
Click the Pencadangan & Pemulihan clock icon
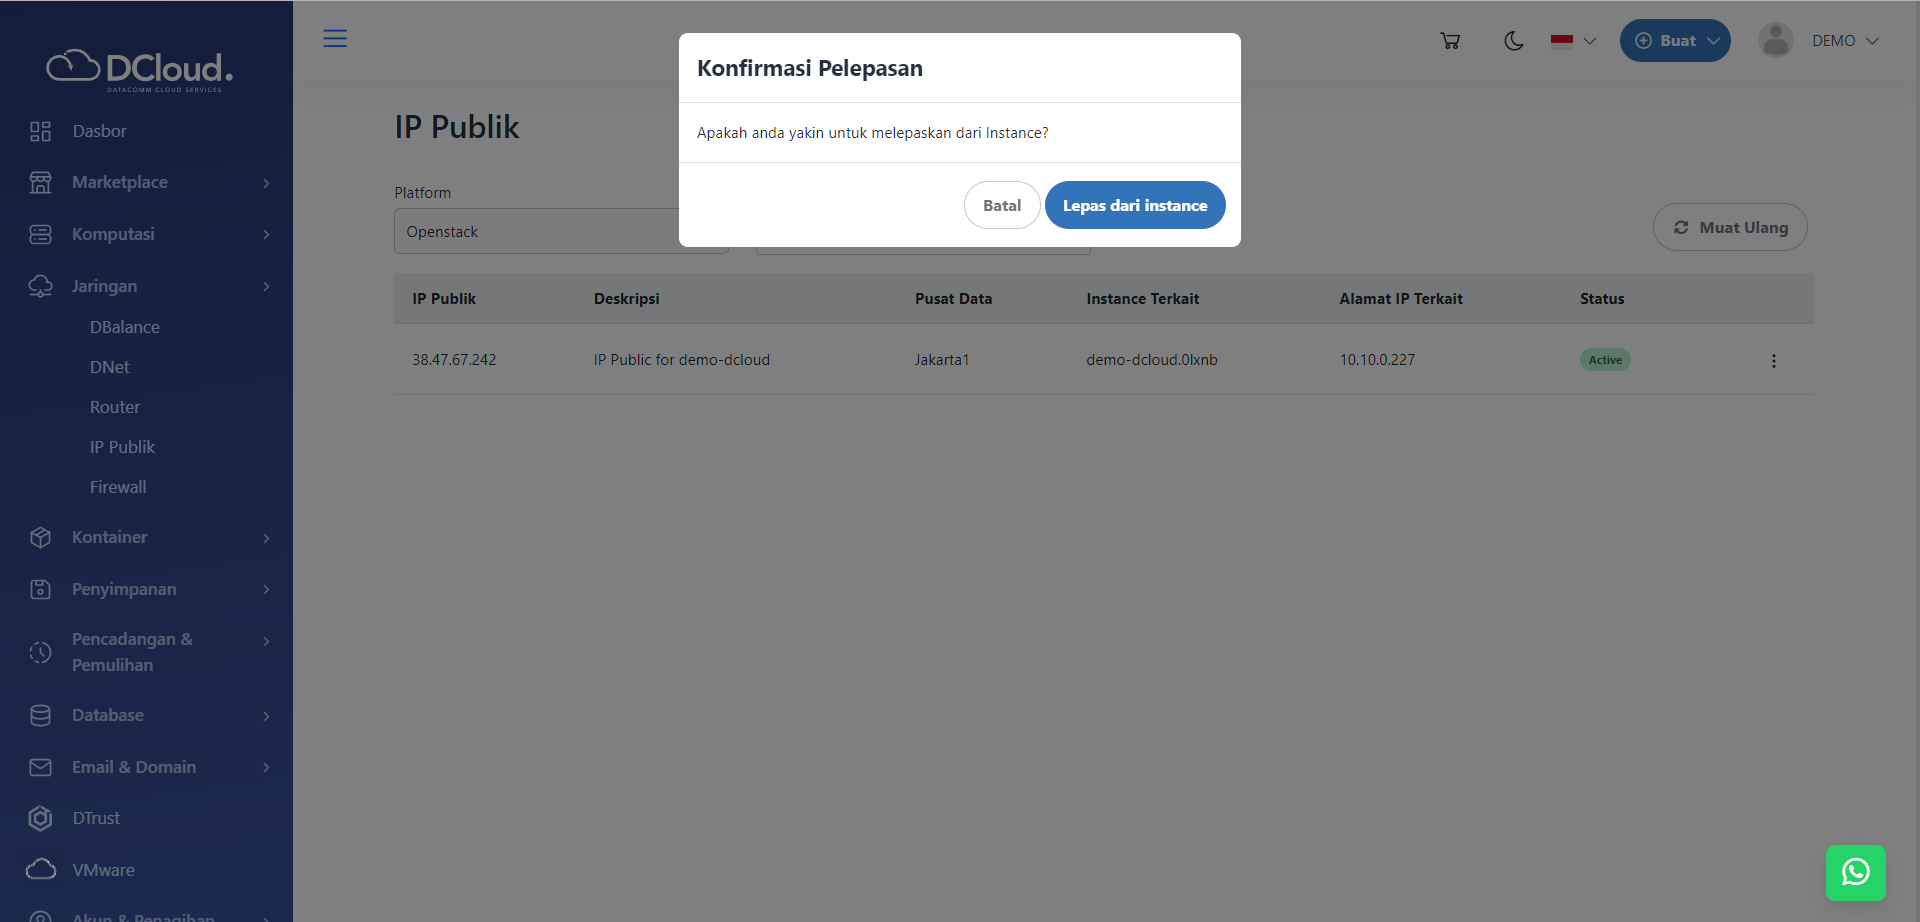coord(40,652)
